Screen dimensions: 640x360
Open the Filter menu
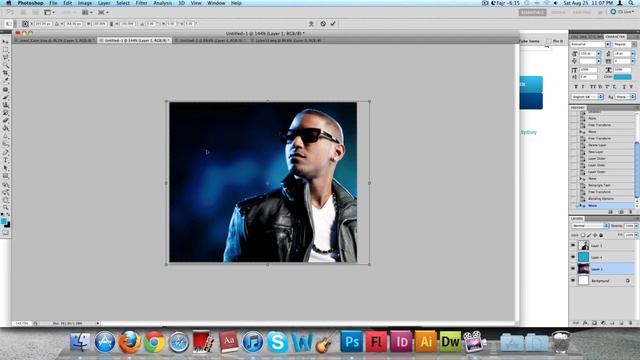pos(141,3)
